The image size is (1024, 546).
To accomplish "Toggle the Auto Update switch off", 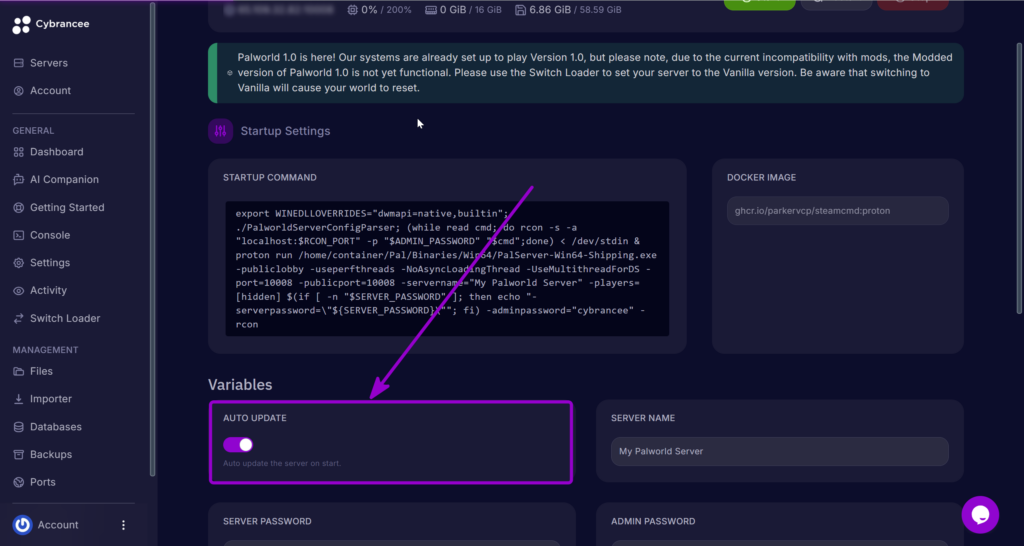I will pyautogui.click(x=238, y=445).
